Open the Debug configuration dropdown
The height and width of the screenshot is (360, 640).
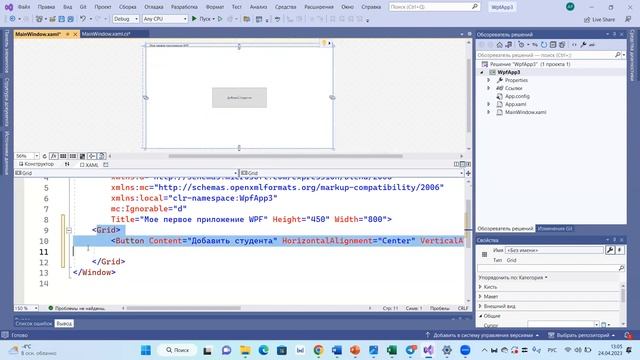click(126, 19)
